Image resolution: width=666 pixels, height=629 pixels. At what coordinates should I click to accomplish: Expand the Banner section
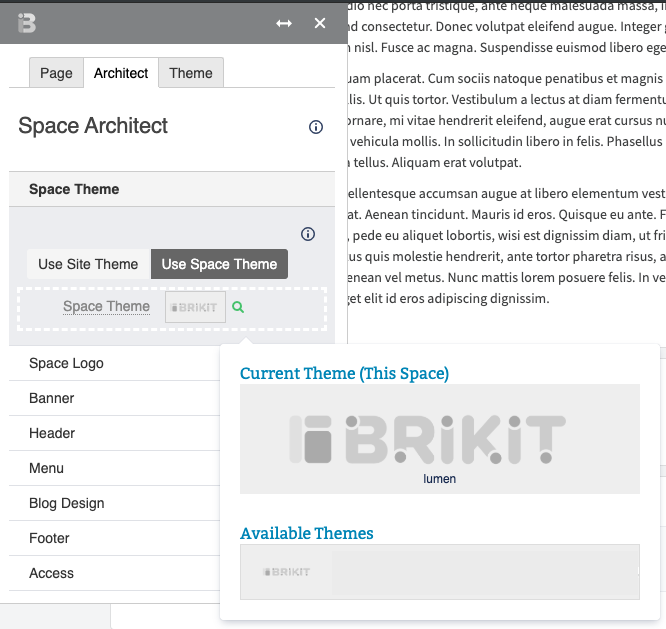click(115, 398)
